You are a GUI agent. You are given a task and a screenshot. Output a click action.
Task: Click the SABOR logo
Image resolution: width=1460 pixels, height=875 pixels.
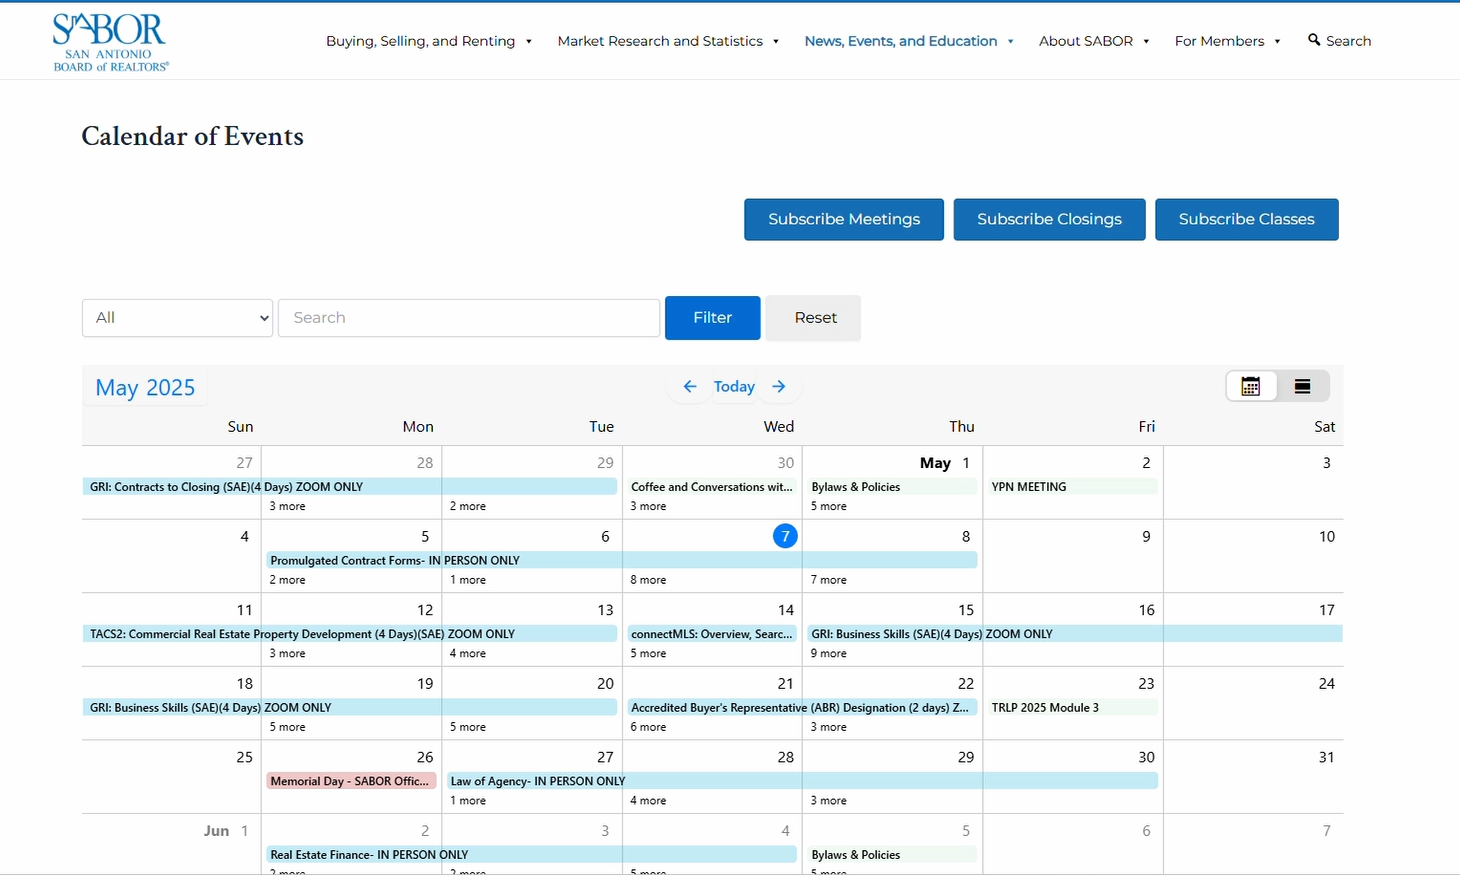110,42
